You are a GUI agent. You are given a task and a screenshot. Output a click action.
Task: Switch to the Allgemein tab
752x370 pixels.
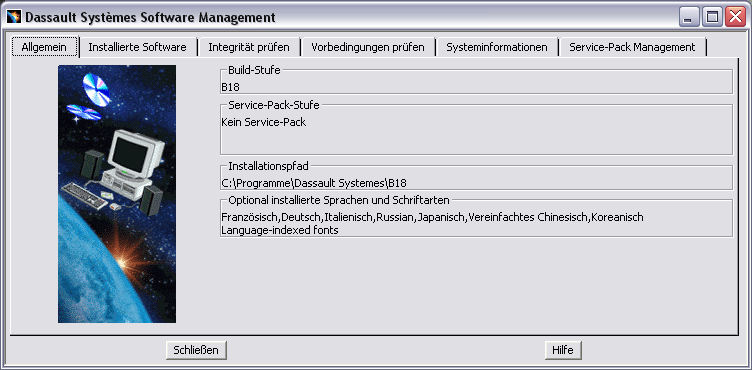tap(44, 47)
